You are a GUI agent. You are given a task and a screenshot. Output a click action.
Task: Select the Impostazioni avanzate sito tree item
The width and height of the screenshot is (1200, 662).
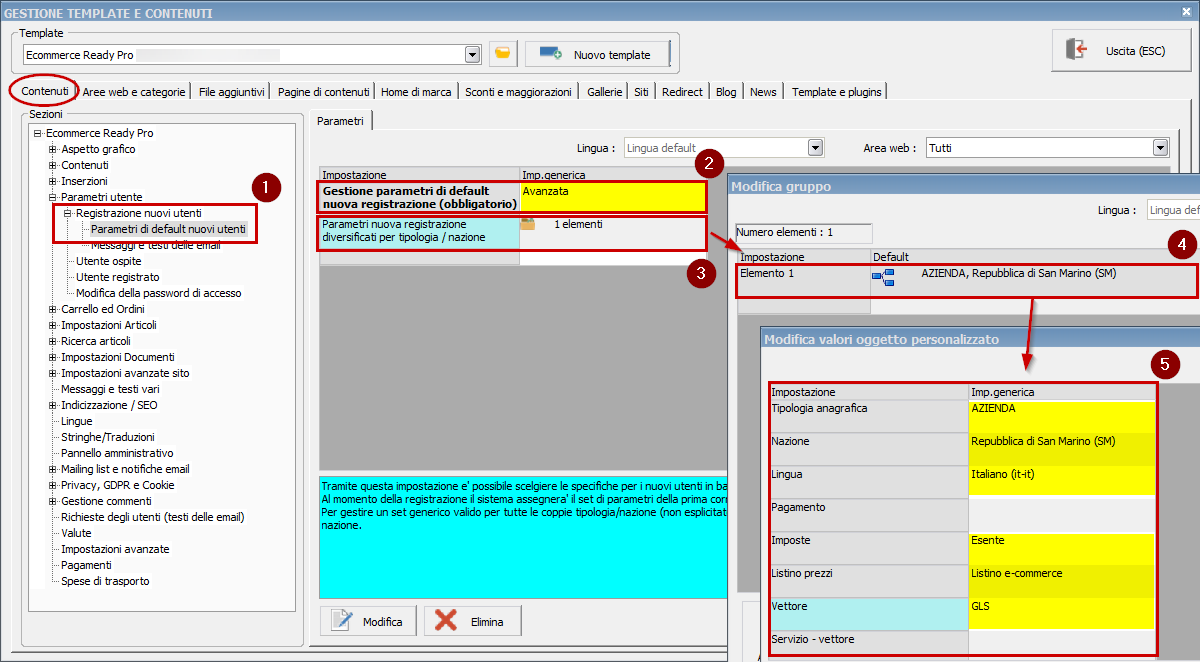(125, 373)
